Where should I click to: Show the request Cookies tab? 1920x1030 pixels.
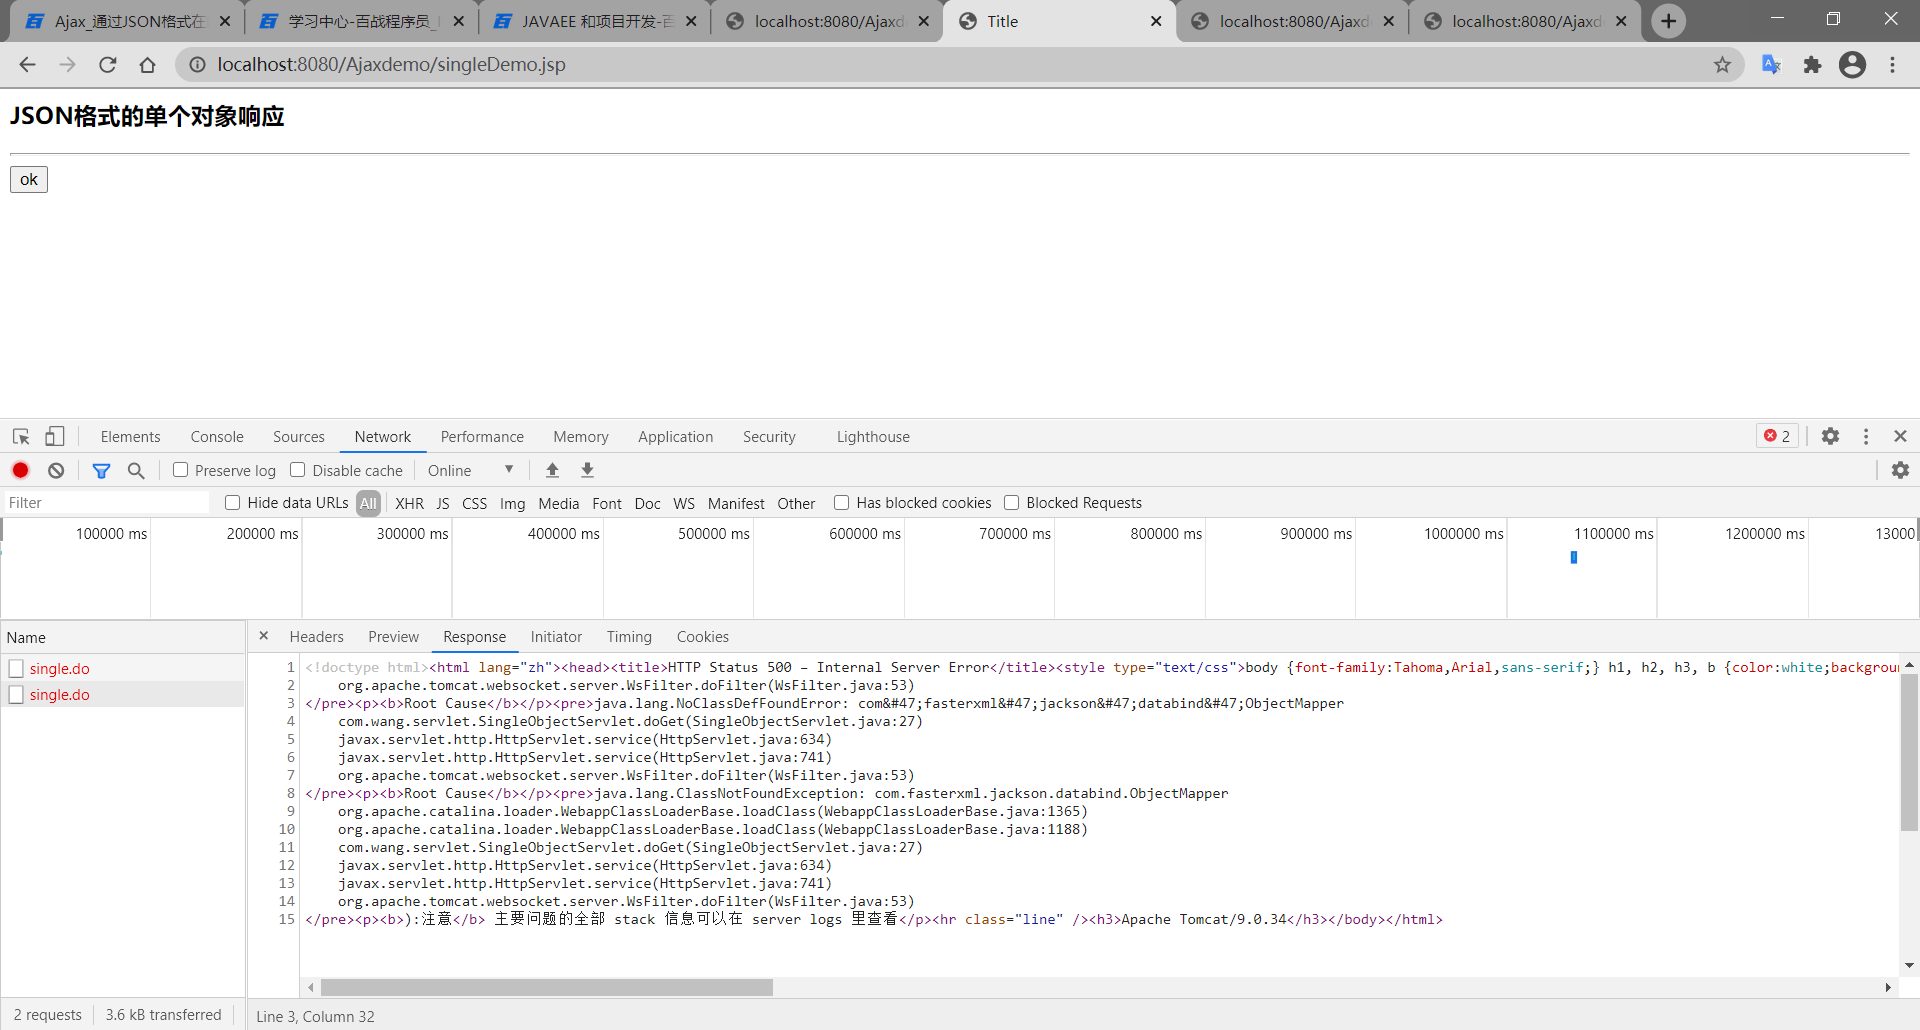coord(703,637)
